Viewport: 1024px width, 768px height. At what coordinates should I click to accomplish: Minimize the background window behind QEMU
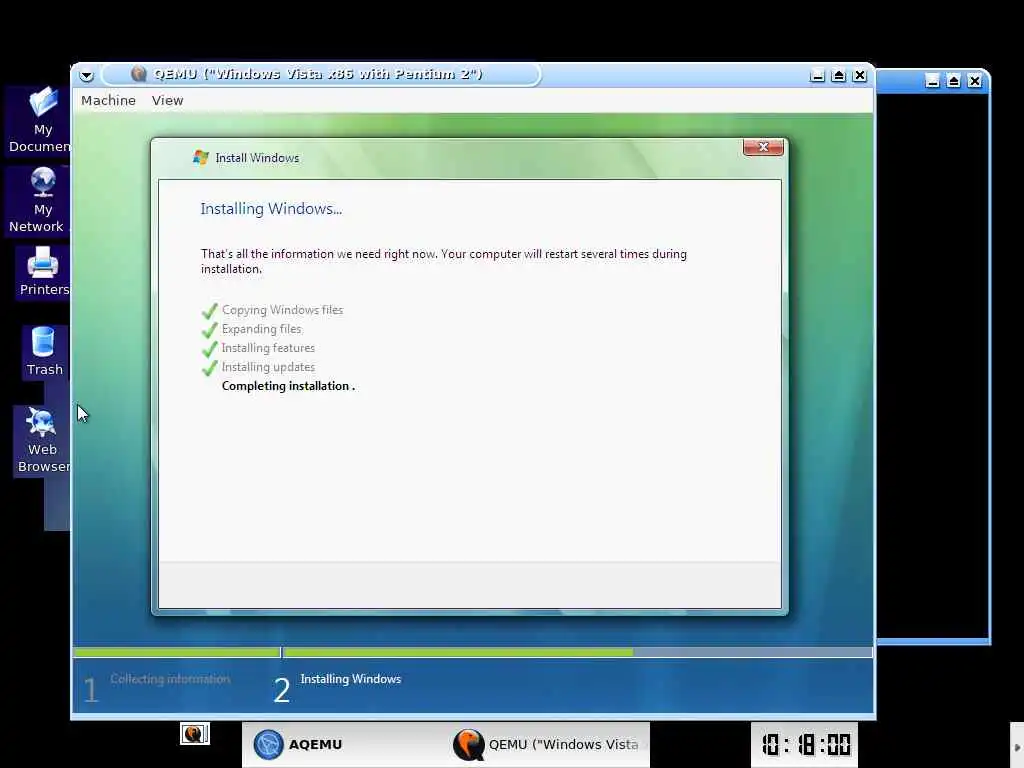click(932, 81)
